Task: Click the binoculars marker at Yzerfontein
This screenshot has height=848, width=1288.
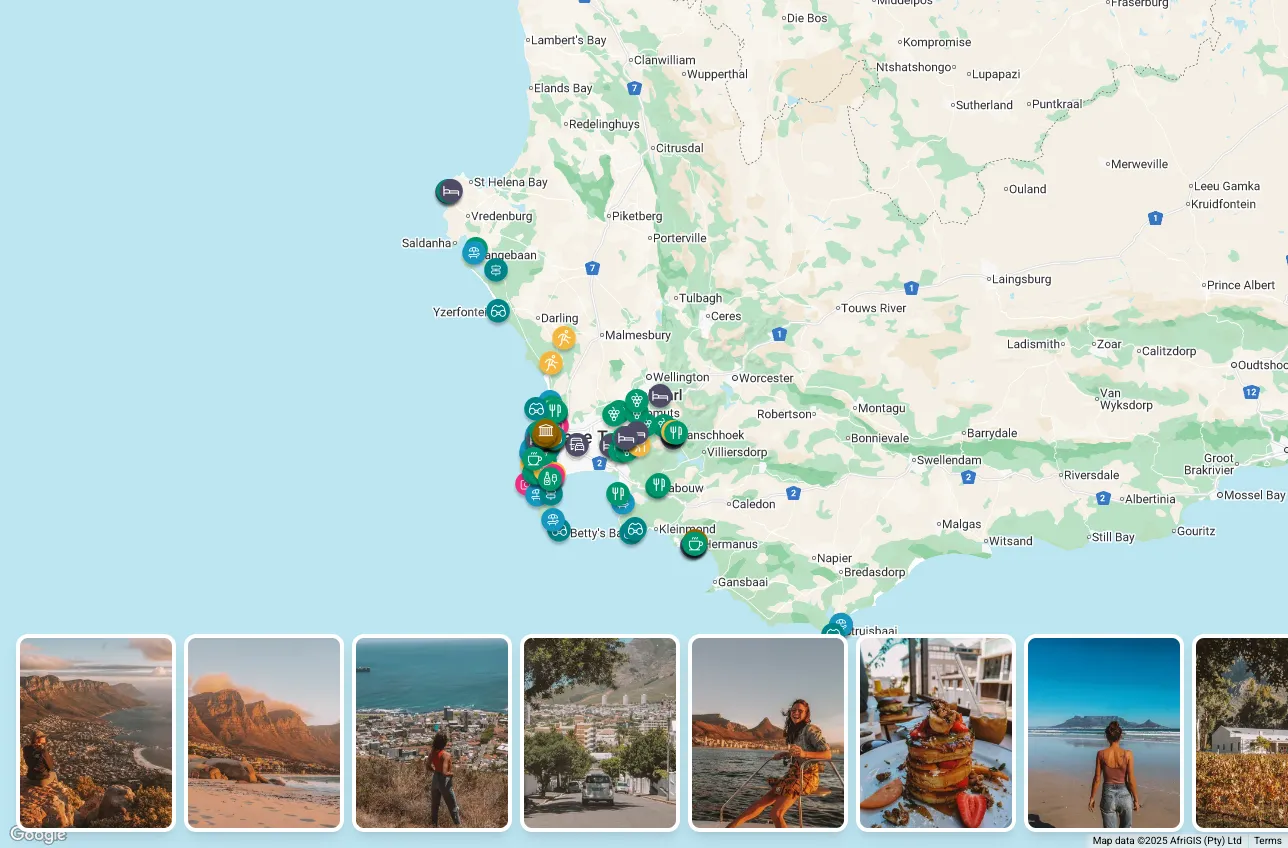Action: click(498, 311)
